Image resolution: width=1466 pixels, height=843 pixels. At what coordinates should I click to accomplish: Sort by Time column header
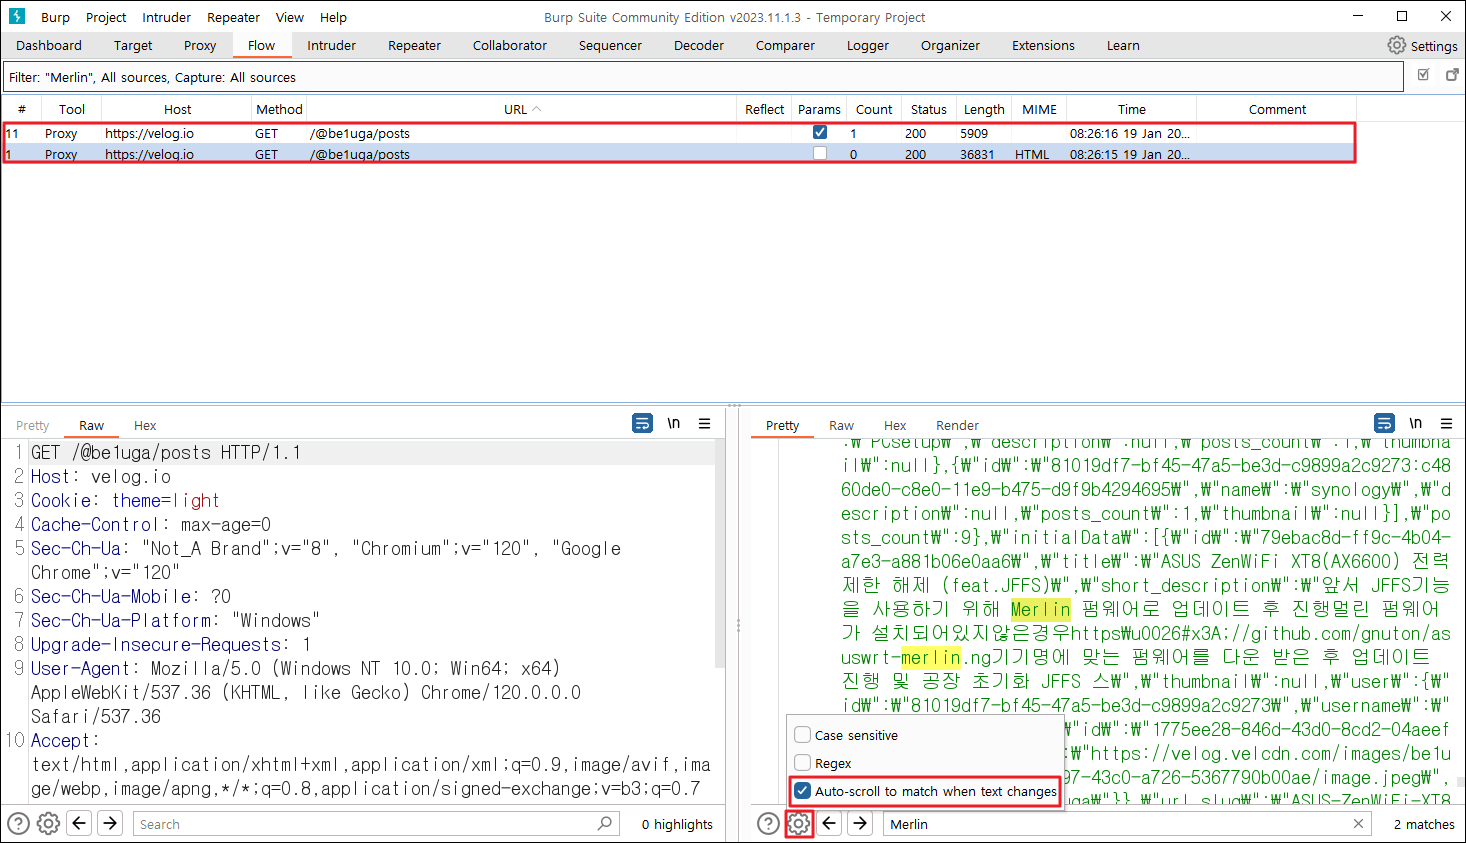click(x=1132, y=109)
